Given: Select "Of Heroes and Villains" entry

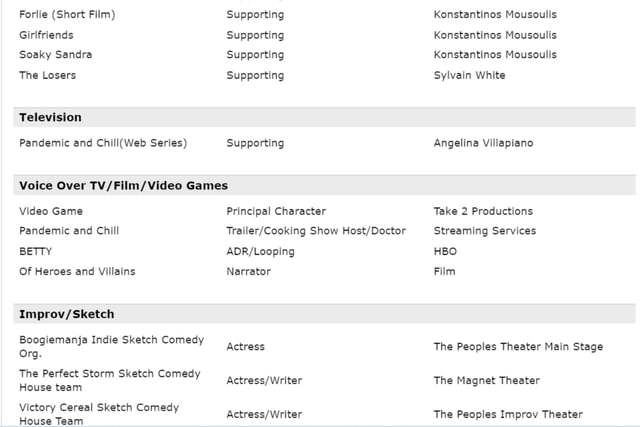Looking at the screenshot, I should pyautogui.click(x=77, y=271).
